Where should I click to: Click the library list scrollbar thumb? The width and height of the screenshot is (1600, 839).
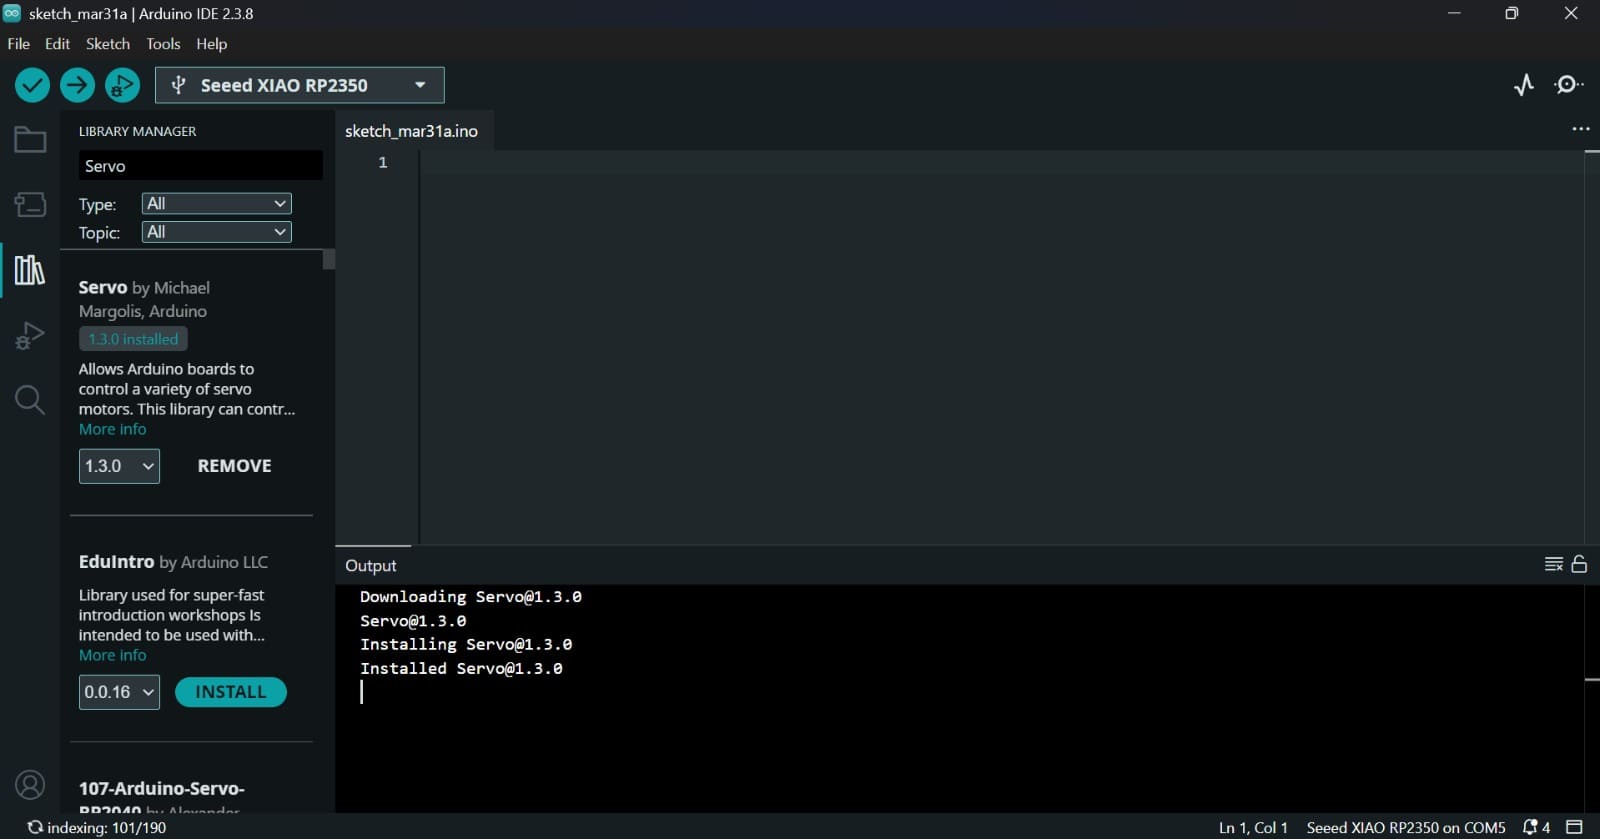point(329,260)
